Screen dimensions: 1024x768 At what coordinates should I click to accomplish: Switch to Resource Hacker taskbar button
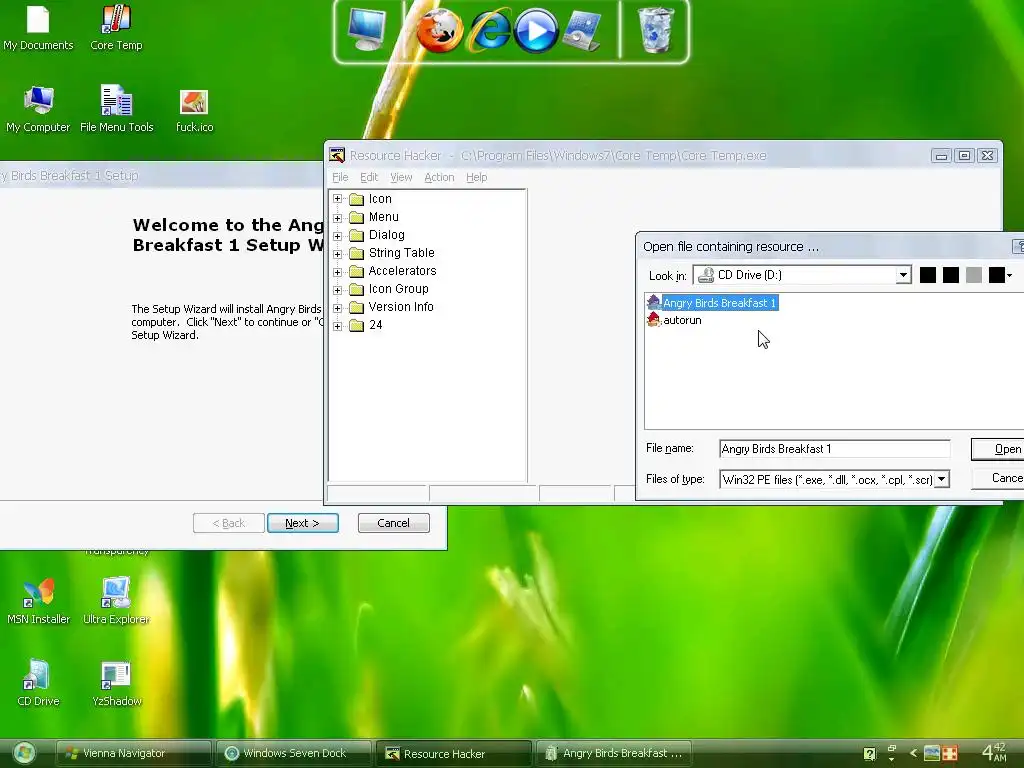pyautogui.click(x=454, y=754)
